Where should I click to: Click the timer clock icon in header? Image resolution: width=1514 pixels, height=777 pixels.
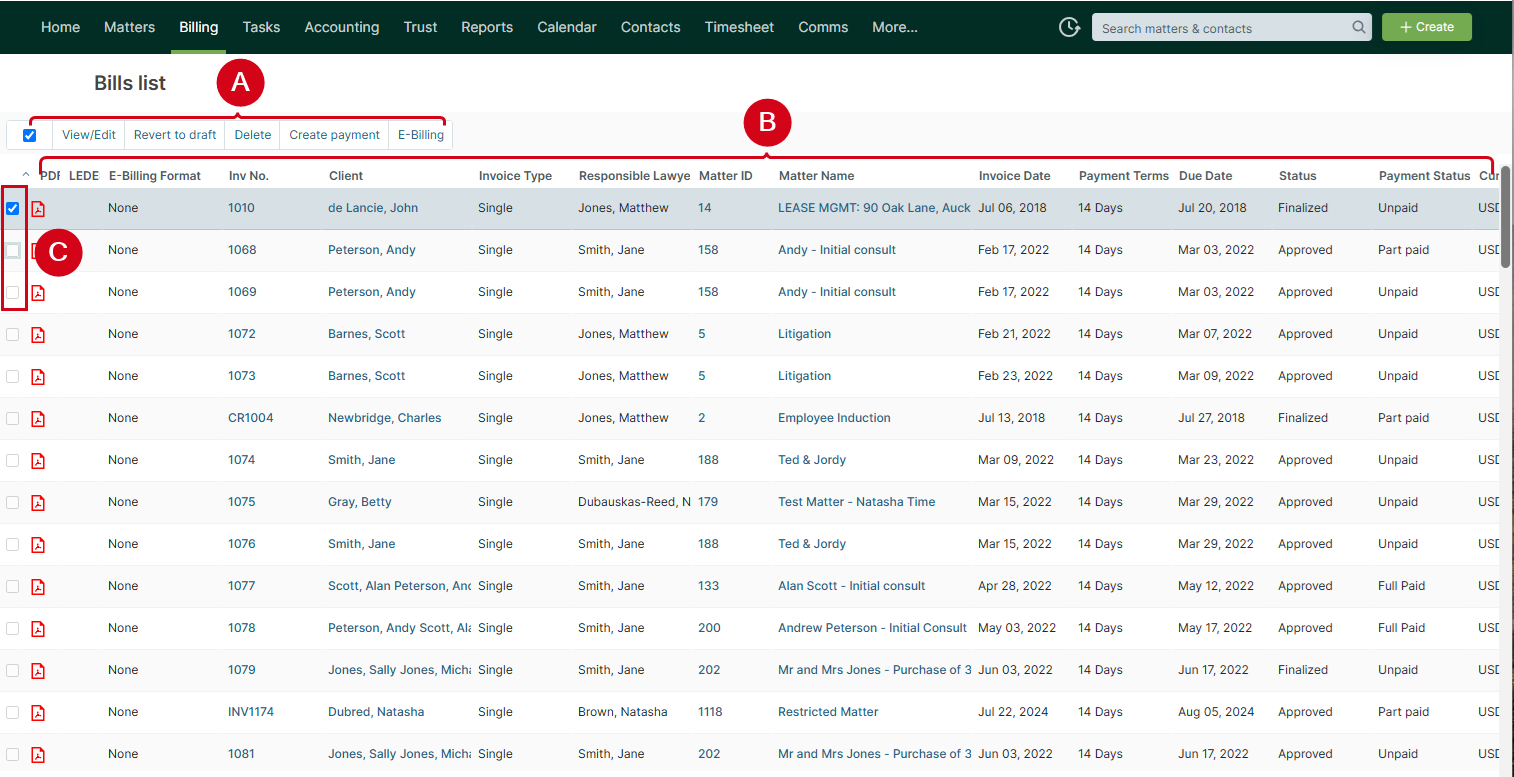1069,28
